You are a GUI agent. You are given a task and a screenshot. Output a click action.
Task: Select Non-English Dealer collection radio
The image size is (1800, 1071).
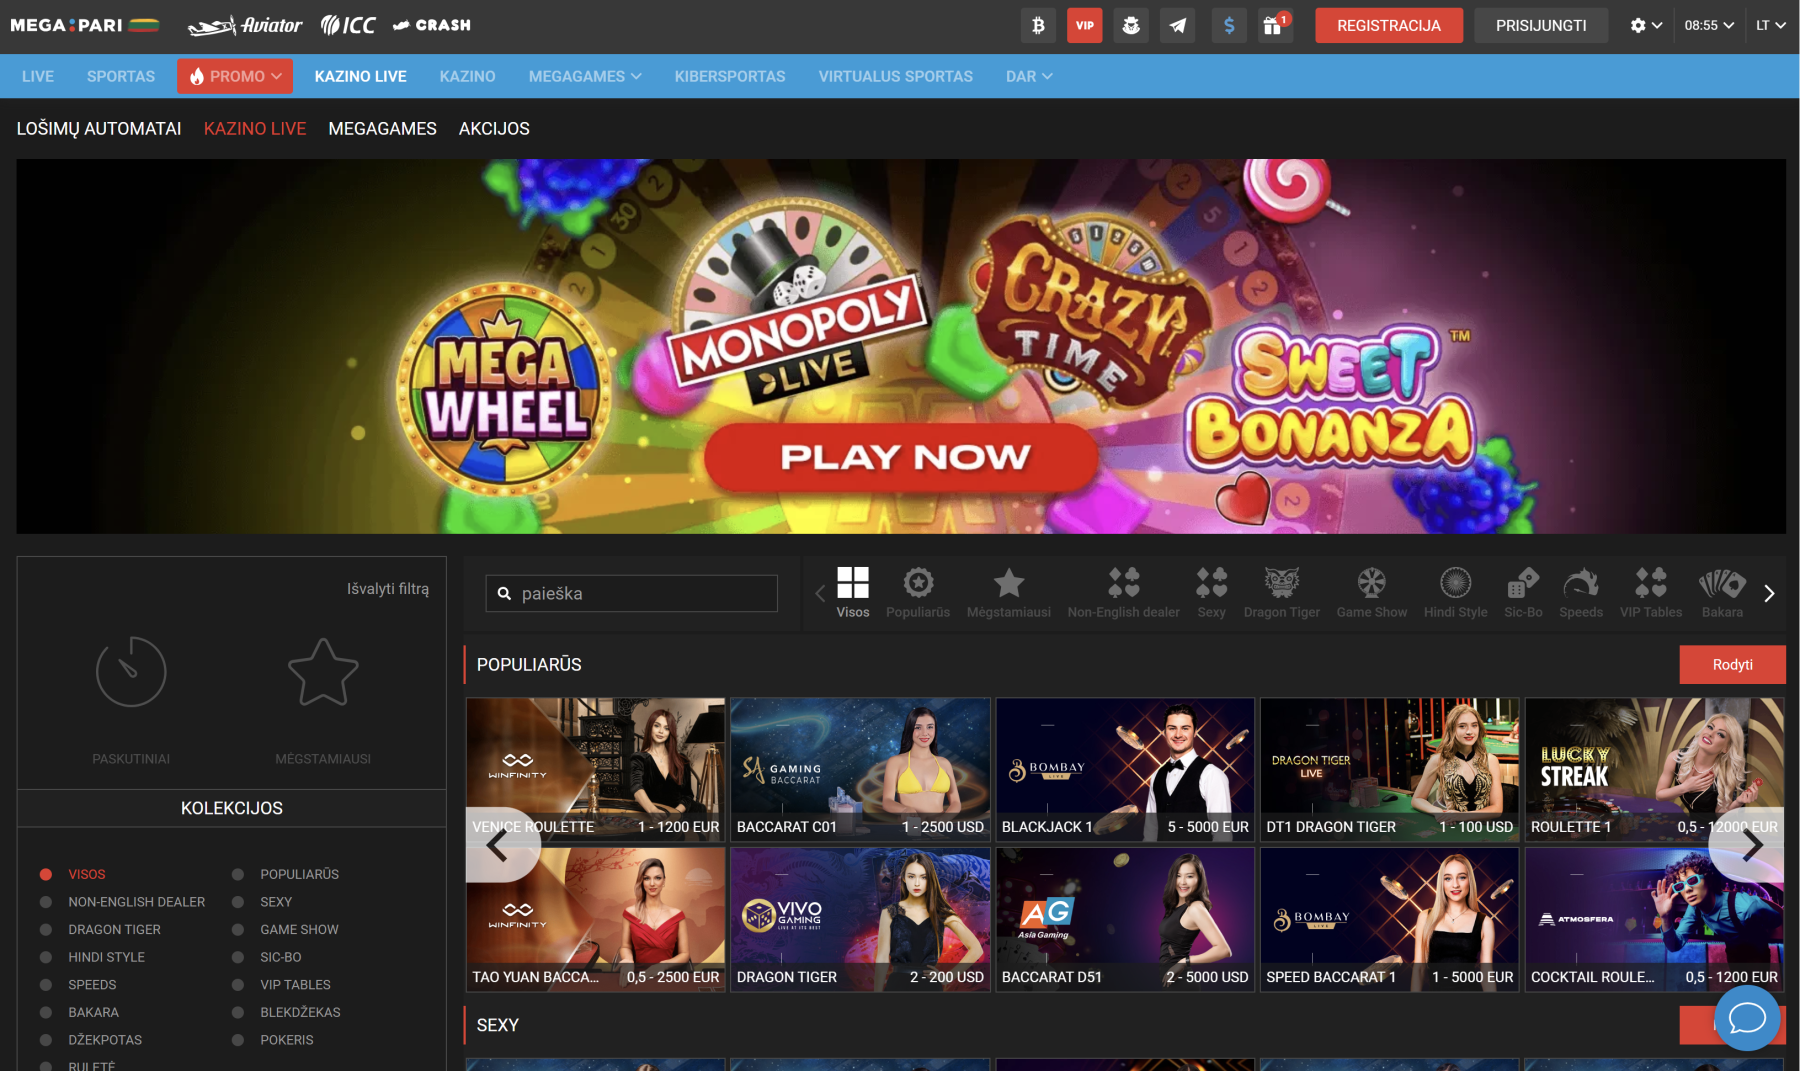click(46, 902)
